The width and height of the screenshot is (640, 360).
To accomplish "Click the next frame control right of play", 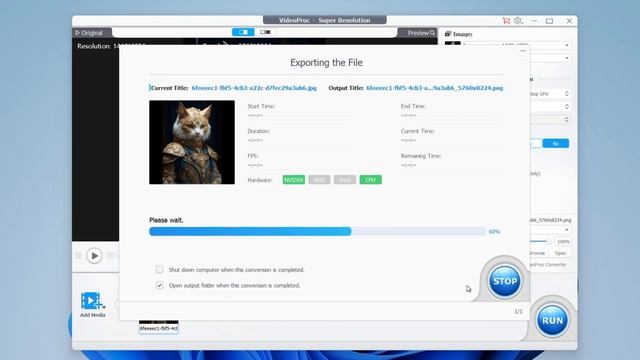I will pos(110,256).
